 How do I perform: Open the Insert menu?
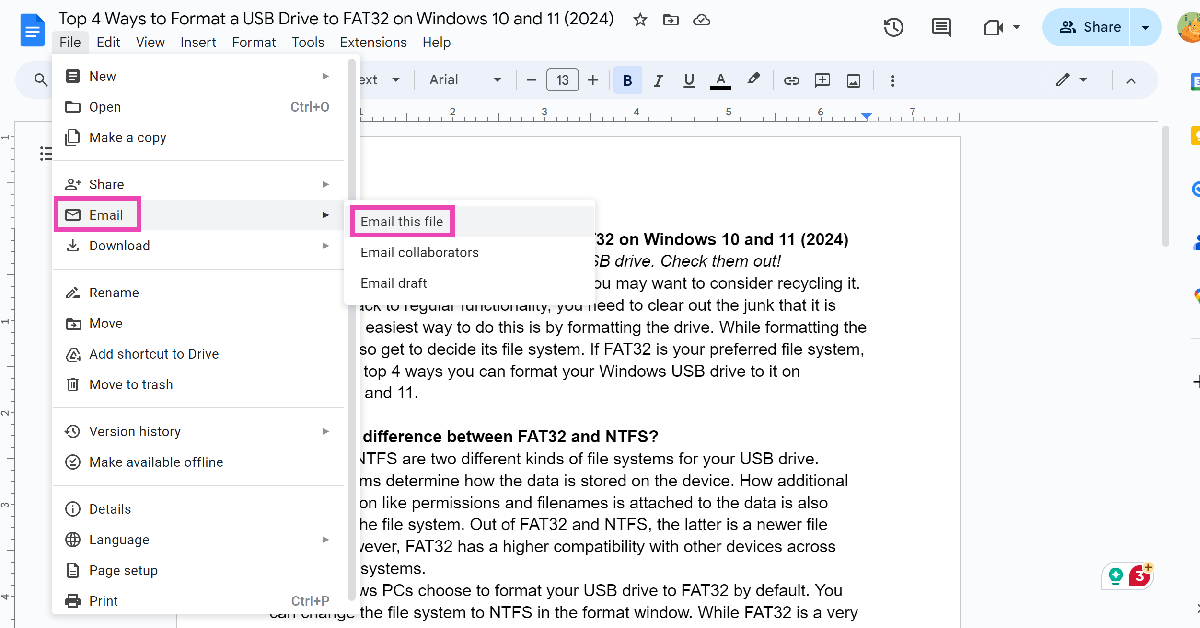coord(198,42)
